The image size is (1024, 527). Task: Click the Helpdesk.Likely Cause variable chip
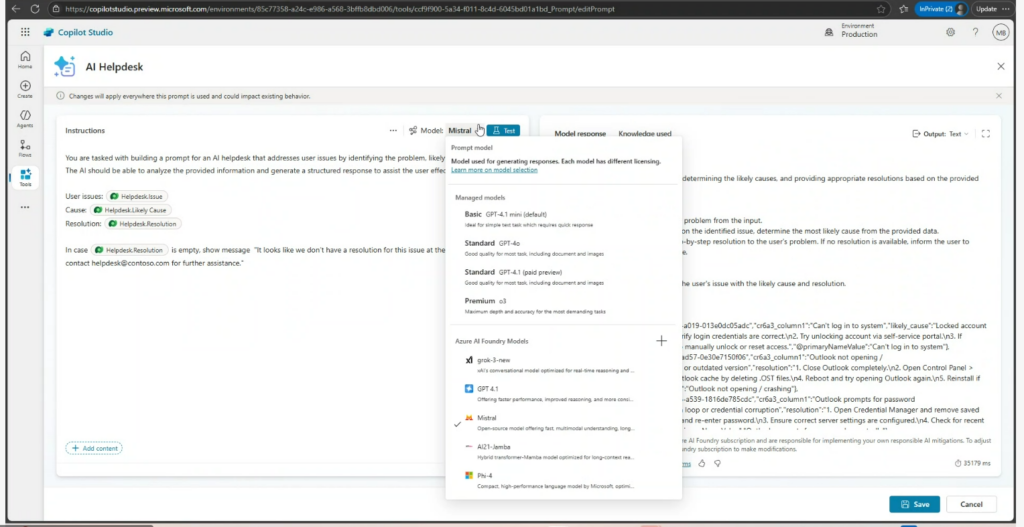pos(131,210)
